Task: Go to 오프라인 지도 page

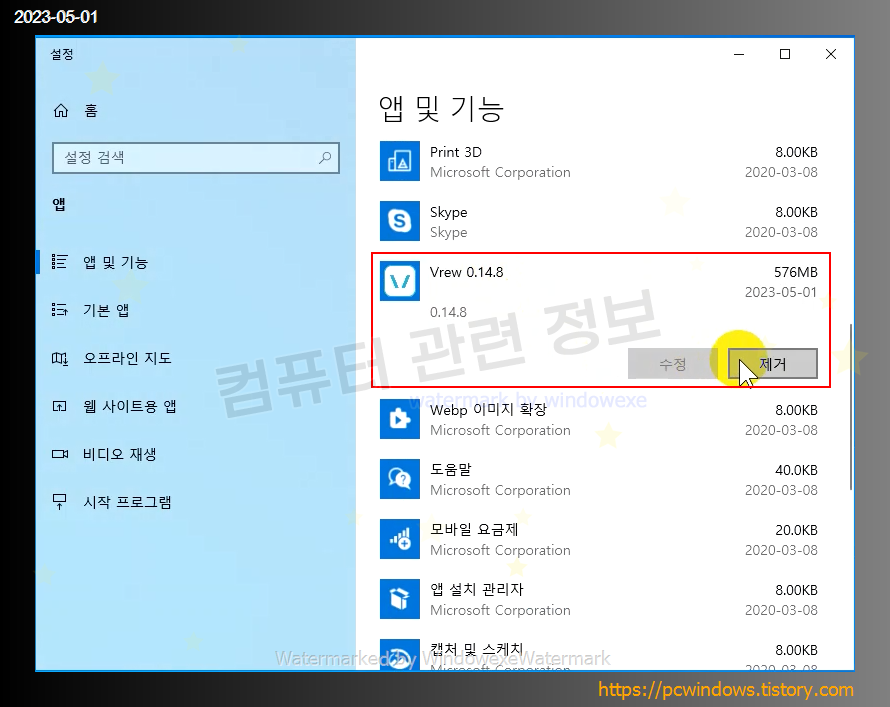Action: [x=127, y=358]
